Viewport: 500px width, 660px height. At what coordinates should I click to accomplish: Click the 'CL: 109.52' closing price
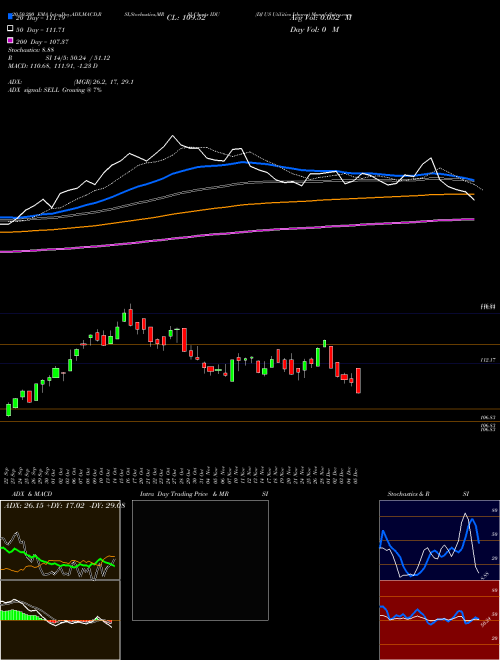[186, 18]
